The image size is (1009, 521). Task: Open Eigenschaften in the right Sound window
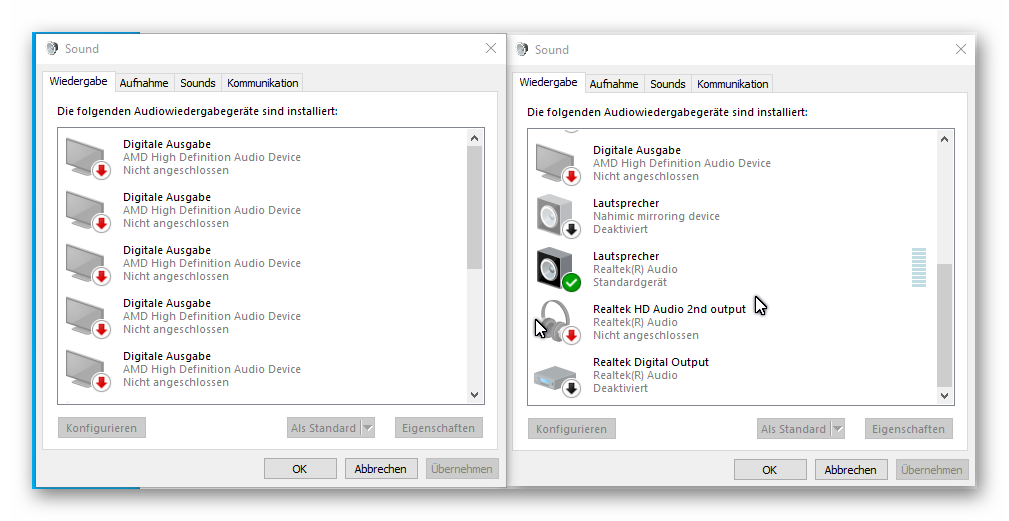[909, 429]
